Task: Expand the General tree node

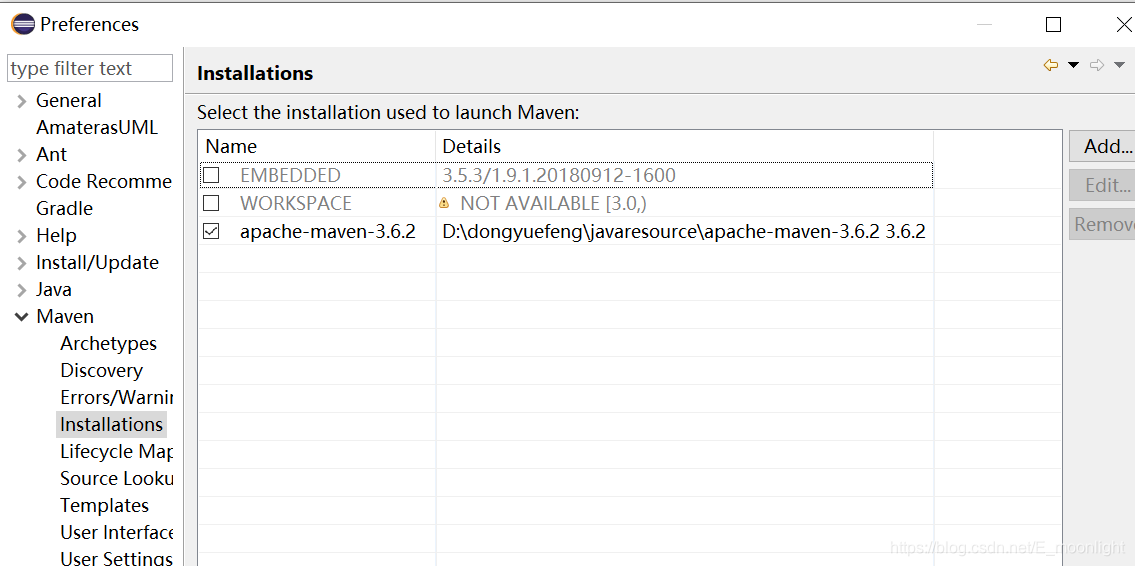Action: pos(22,101)
